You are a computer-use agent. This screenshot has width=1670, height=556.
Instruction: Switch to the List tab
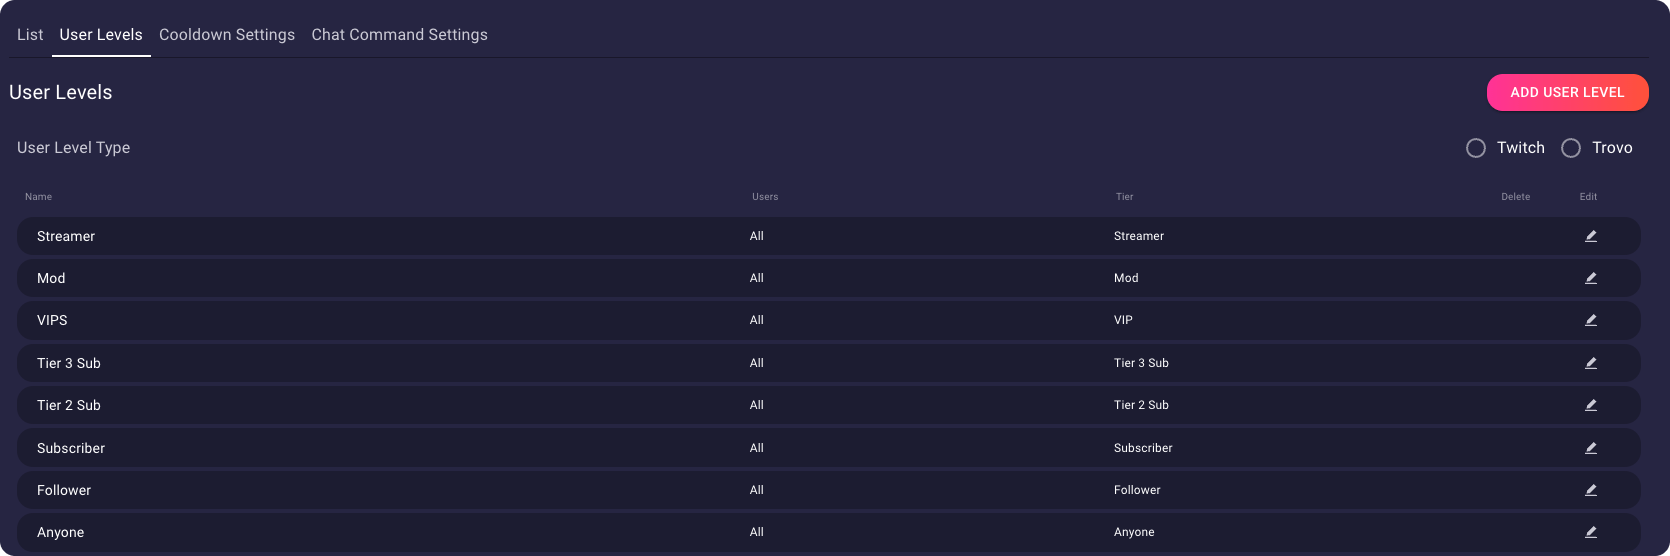click(x=30, y=35)
